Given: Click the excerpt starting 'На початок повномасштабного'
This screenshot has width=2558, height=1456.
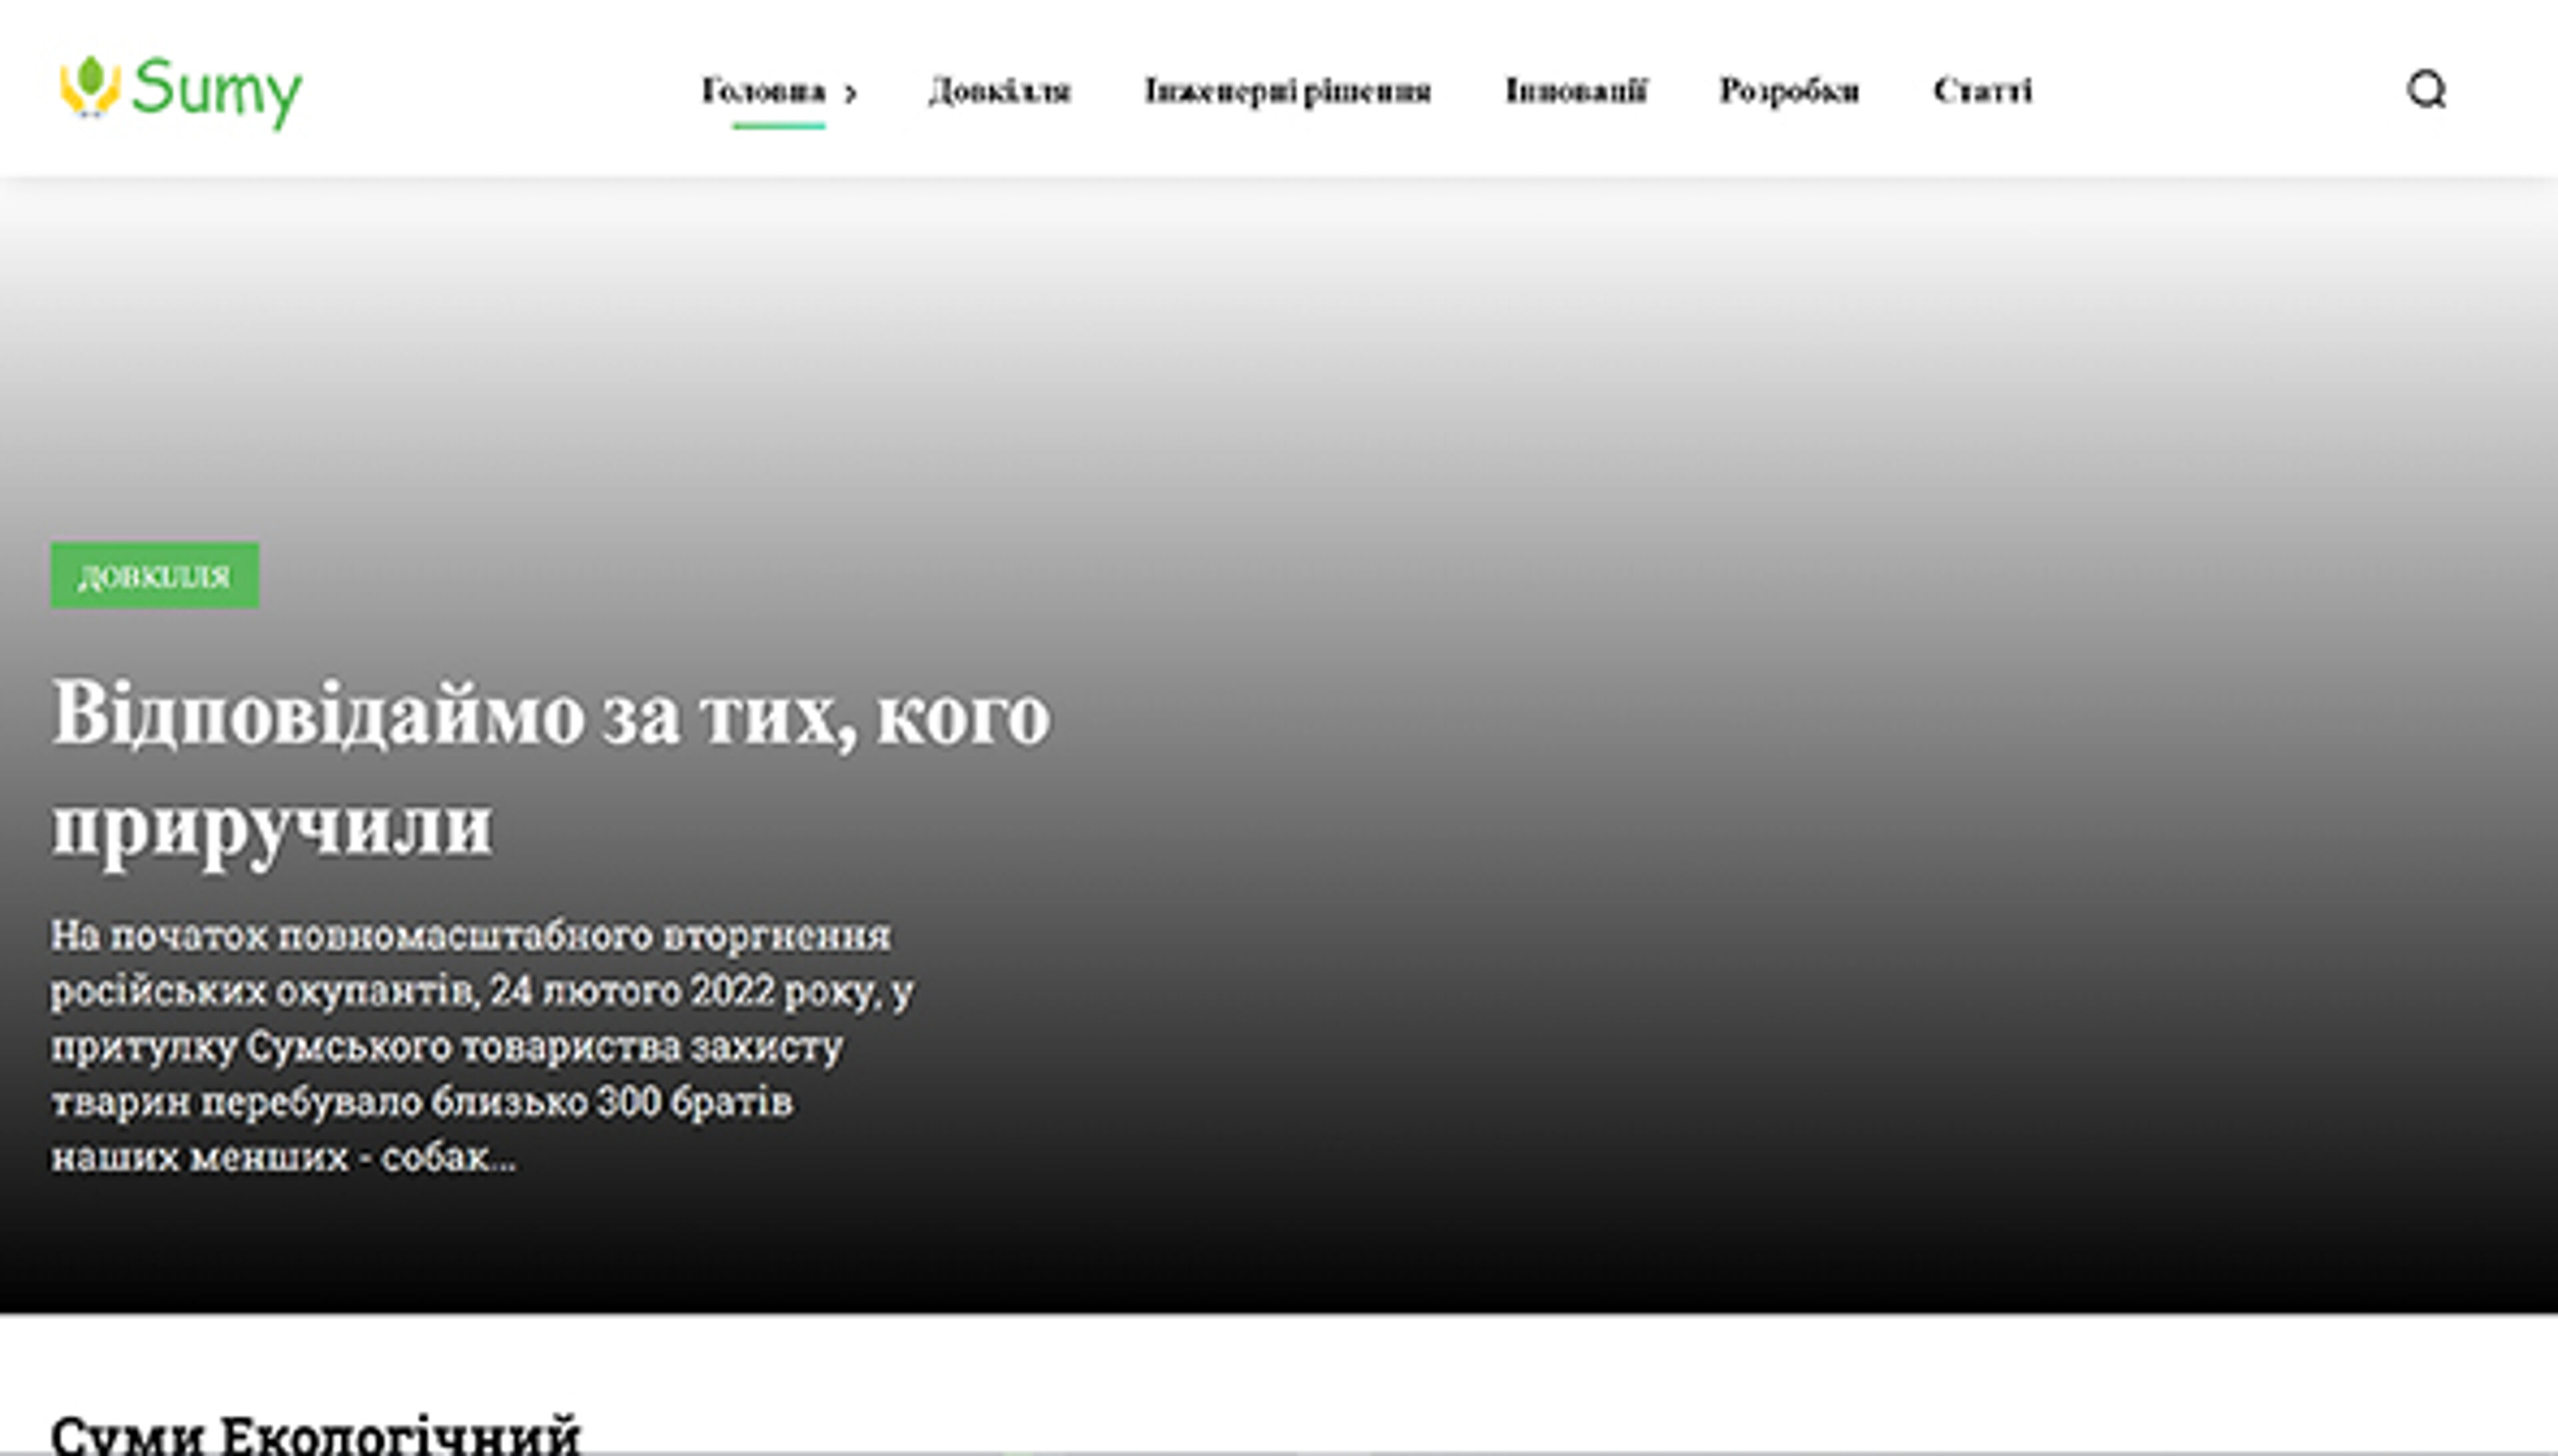Looking at the screenshot, I should click(x=470, y=936).
